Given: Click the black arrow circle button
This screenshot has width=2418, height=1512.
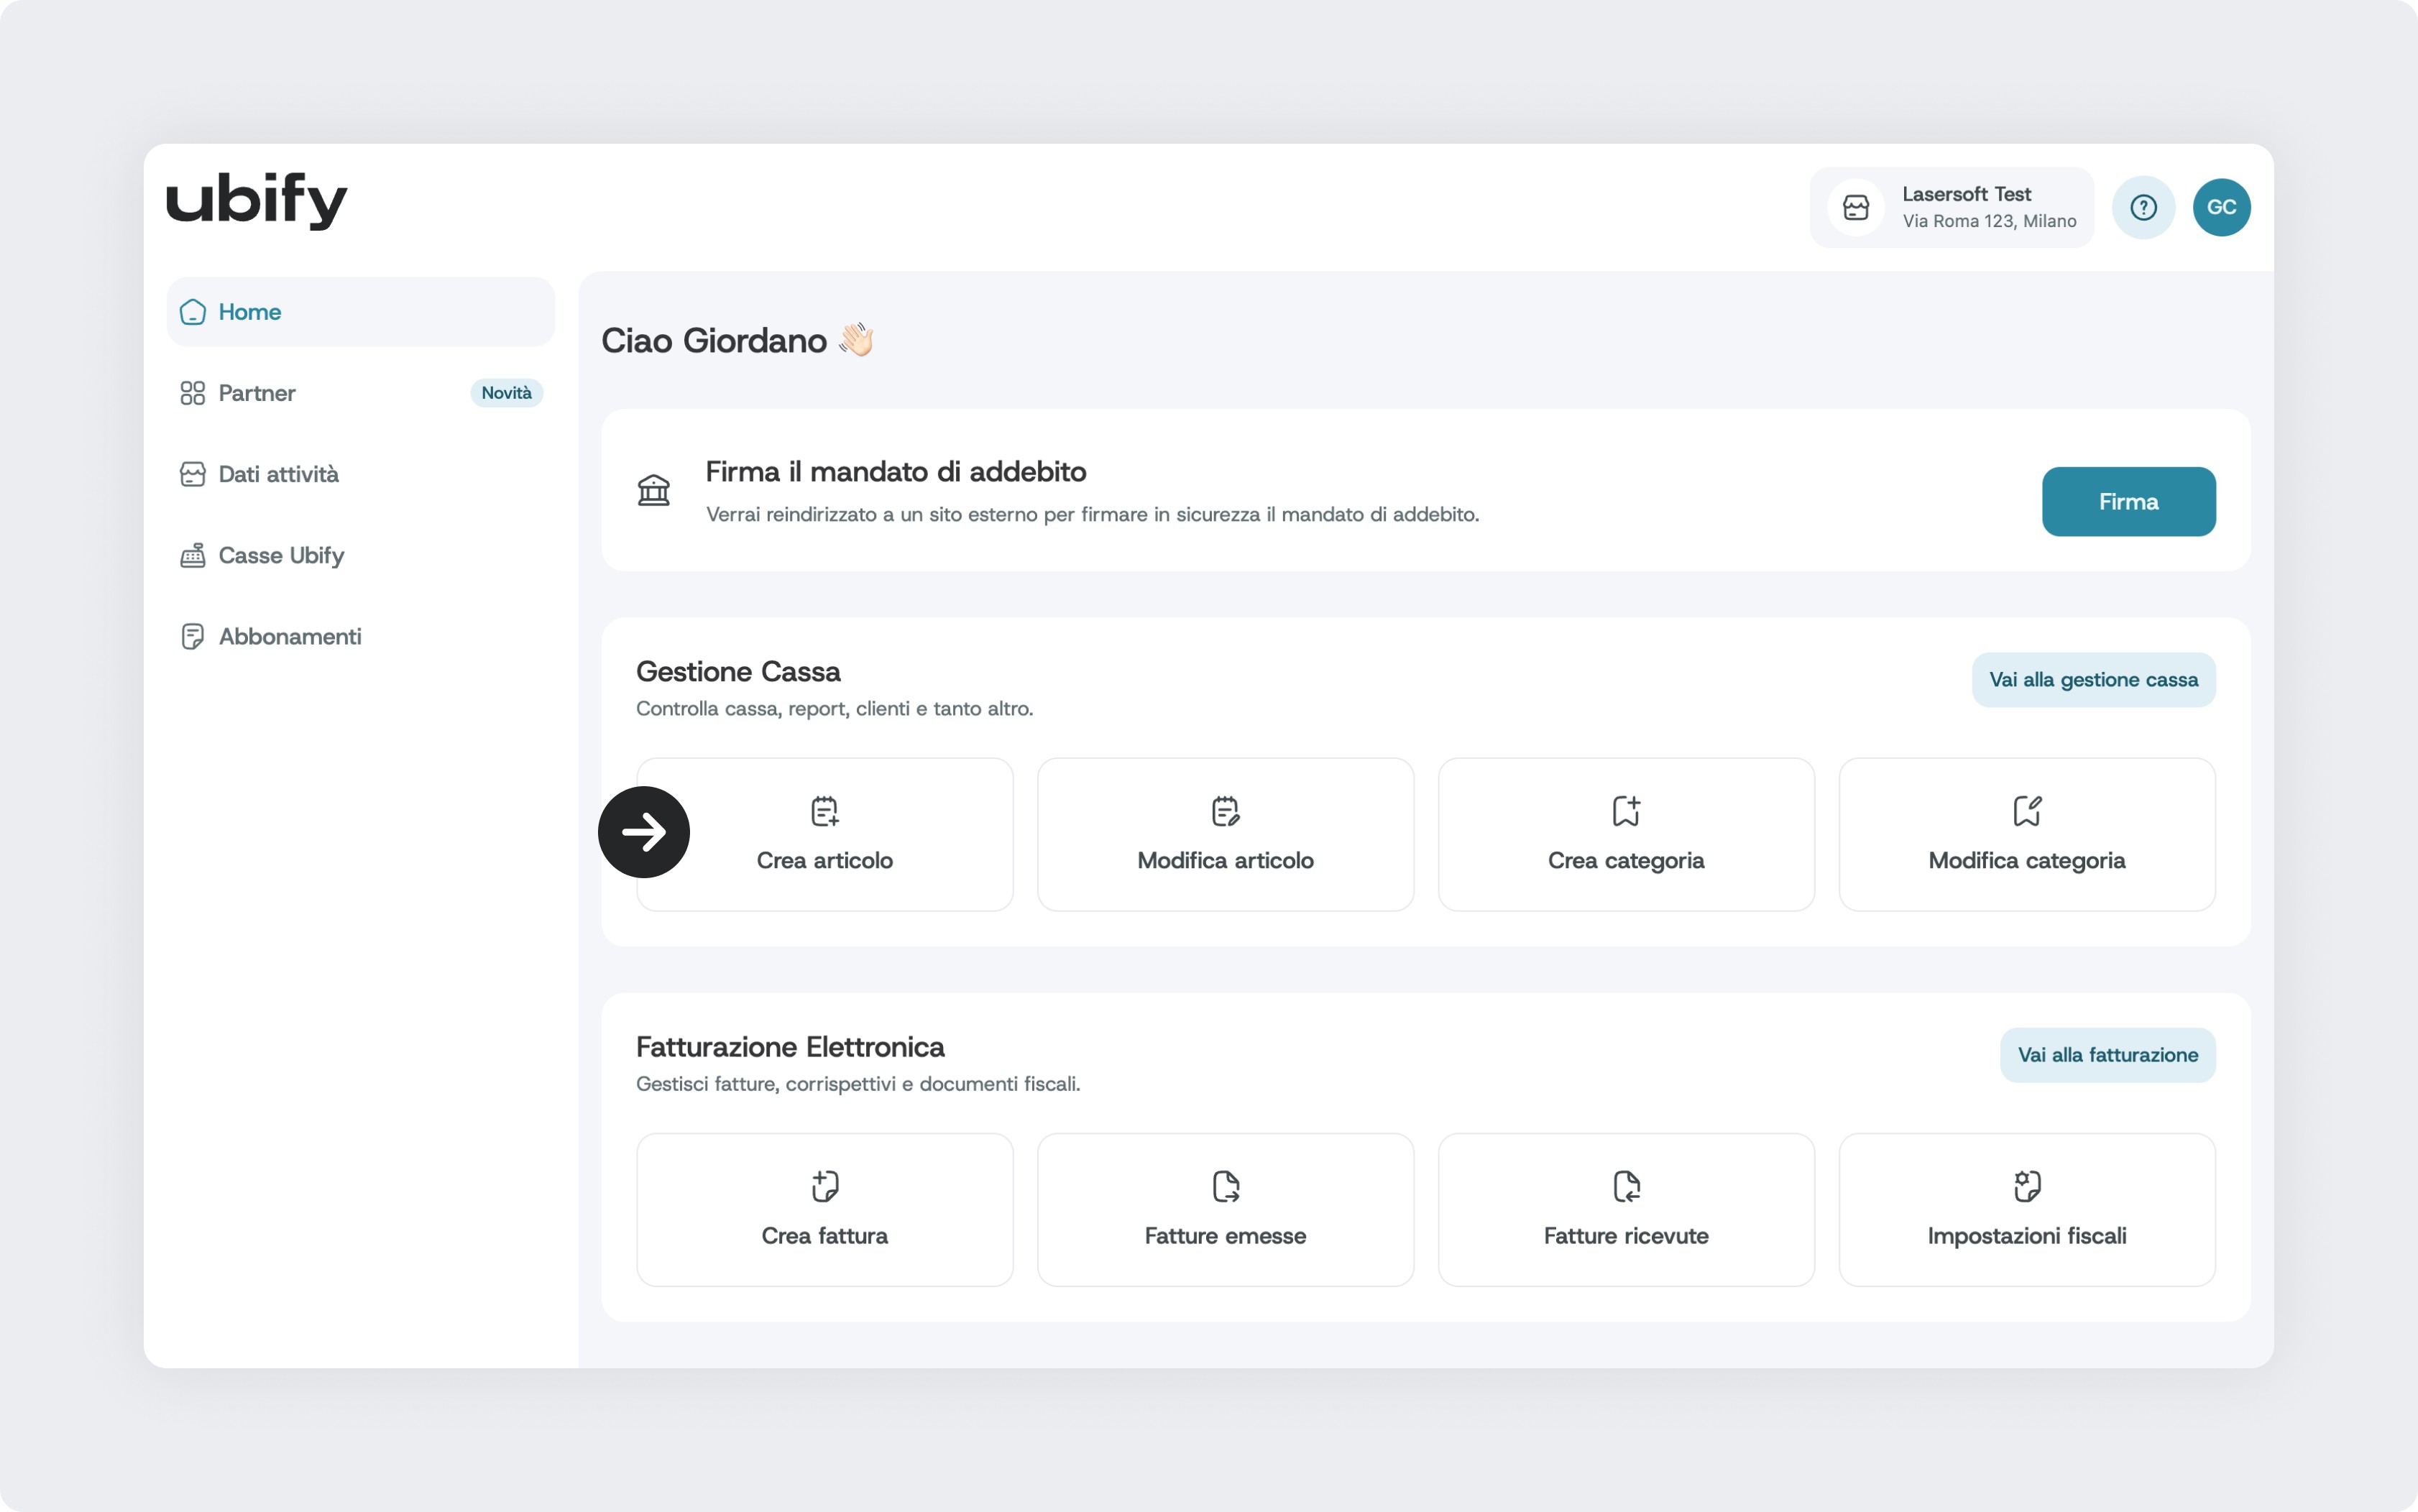Looking at the screenshot, I should pyautogui.click(x=644, y=832).
